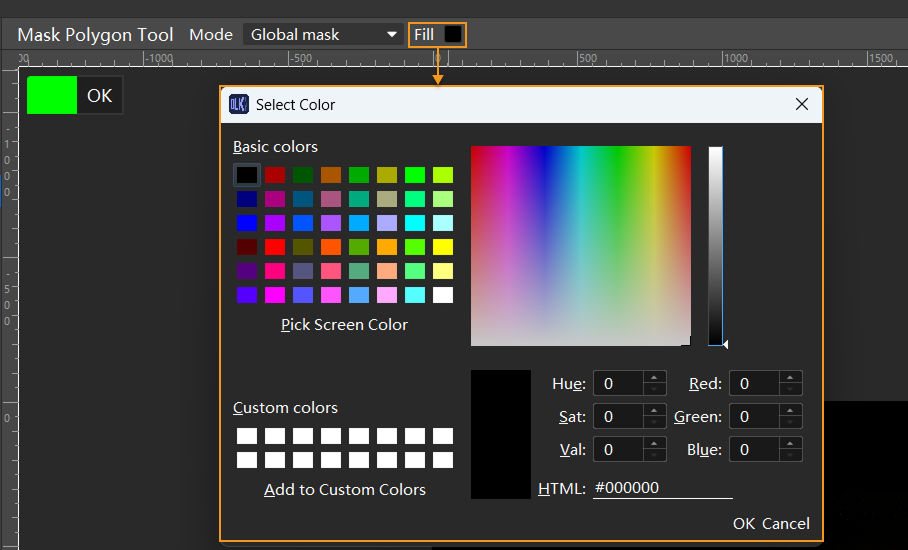Click the vertical brightness value slider
Screen dimensions: 908x550
(x=715, y=245)
